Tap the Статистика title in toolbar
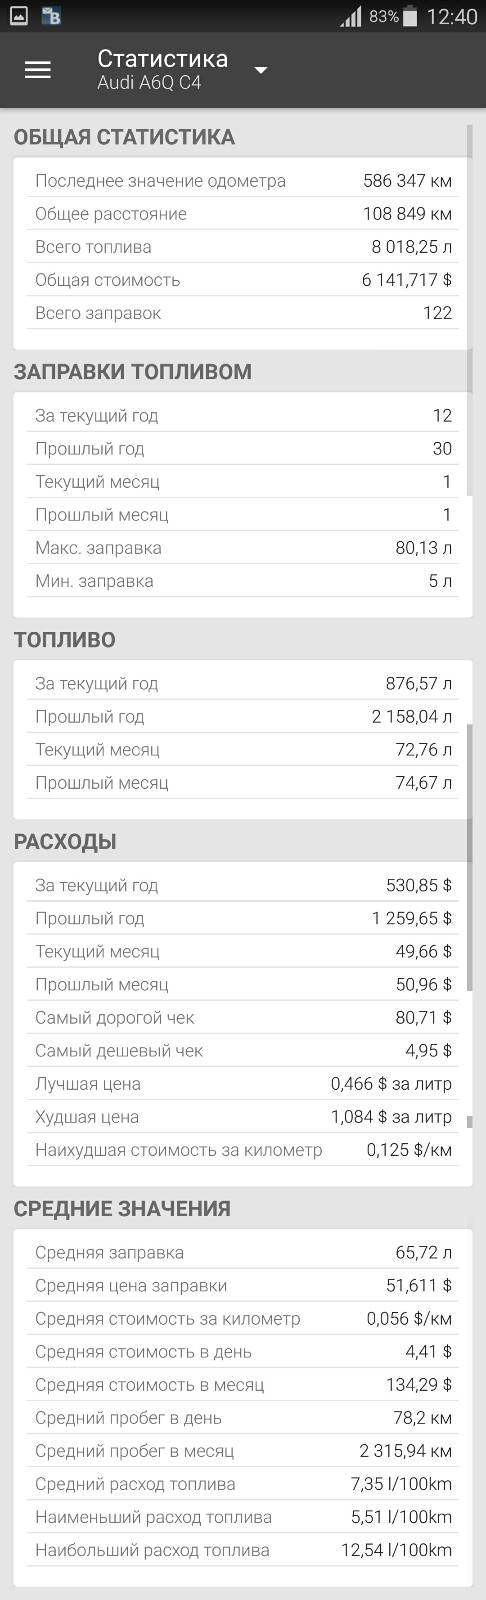Image resolution: width=486 pixels, height=1600 pixels. point(162,59)
